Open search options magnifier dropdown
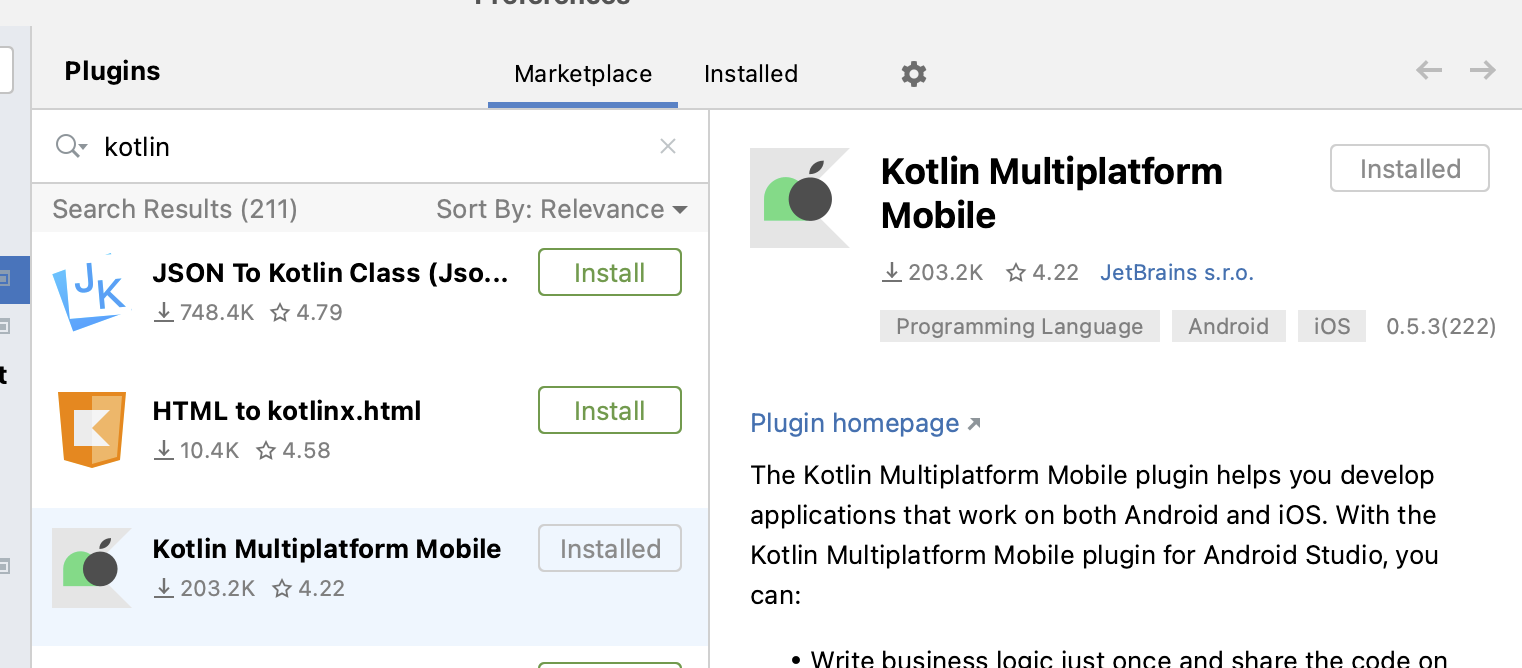Viewport: 1522px width, 668px height. (x=72, y=146)
